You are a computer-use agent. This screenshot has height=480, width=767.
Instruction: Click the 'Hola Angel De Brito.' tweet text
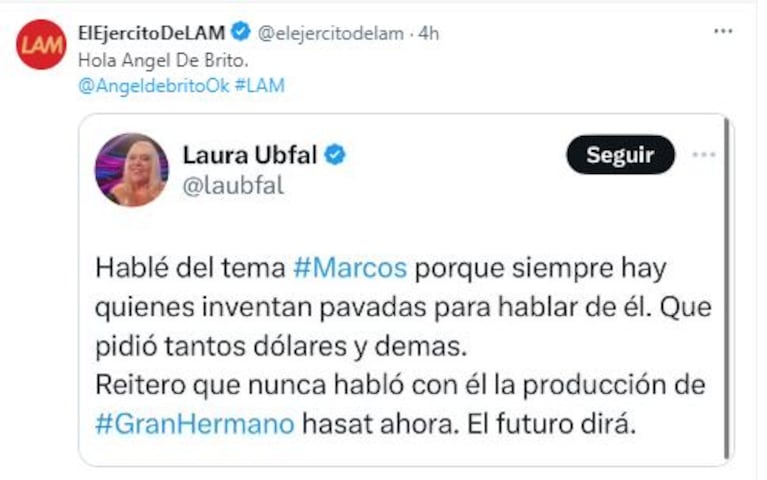tap(163, 60)
